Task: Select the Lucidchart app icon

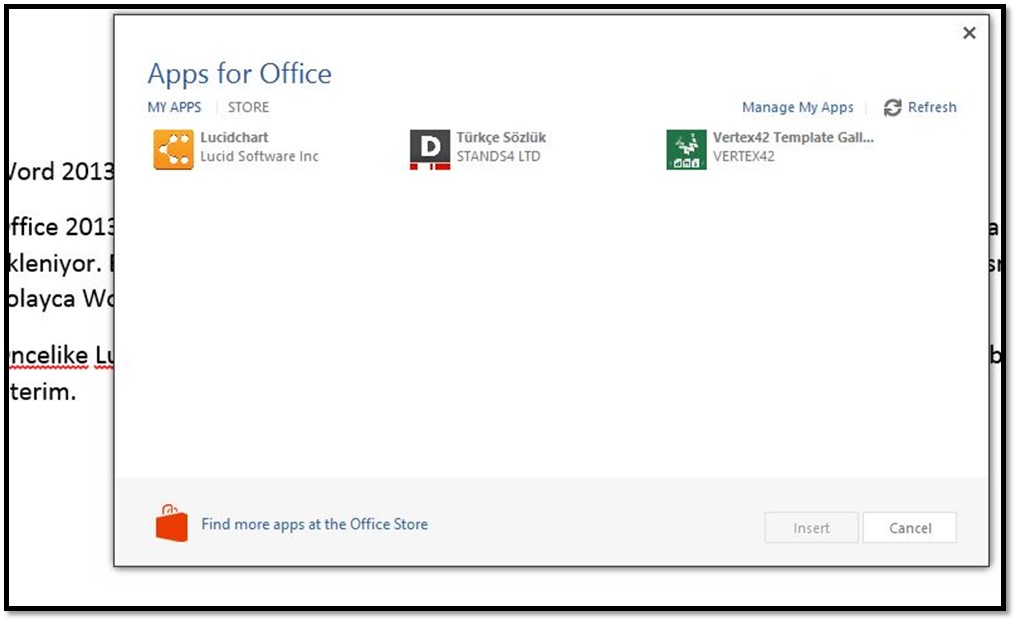Action: (173, 149)
